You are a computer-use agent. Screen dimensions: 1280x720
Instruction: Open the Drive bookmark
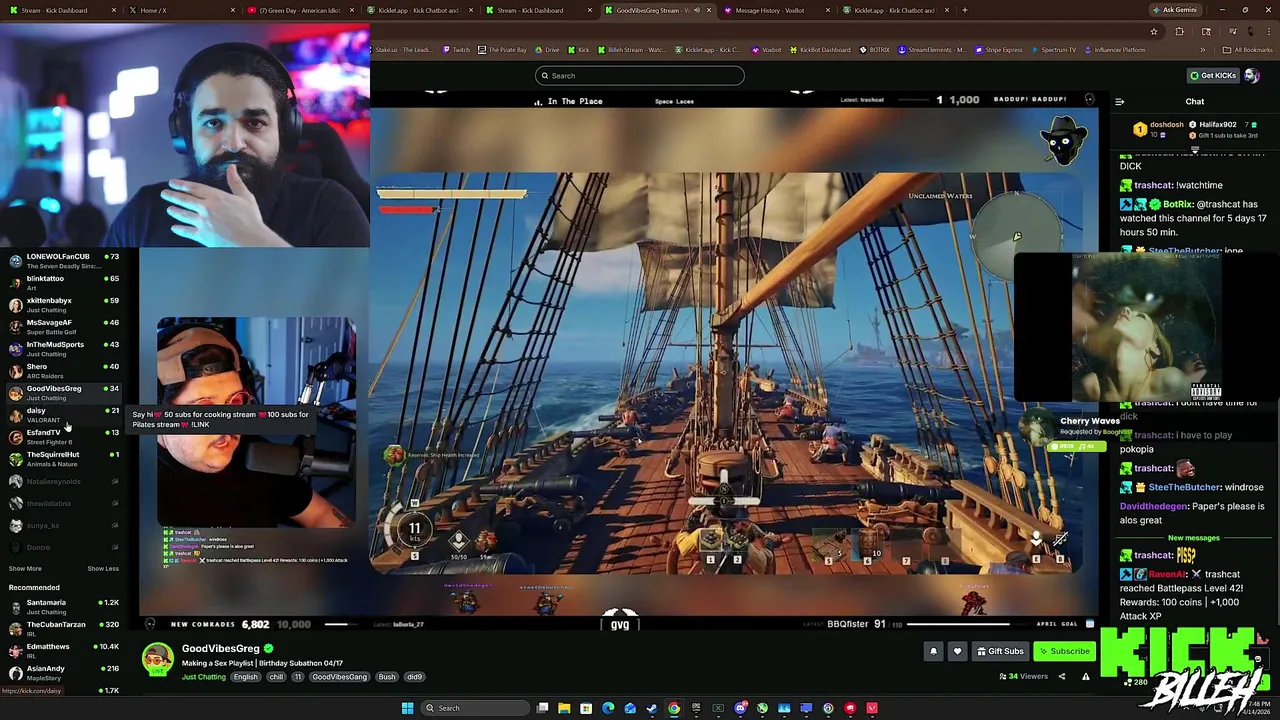pyautogui.click(x=547, y=50)
